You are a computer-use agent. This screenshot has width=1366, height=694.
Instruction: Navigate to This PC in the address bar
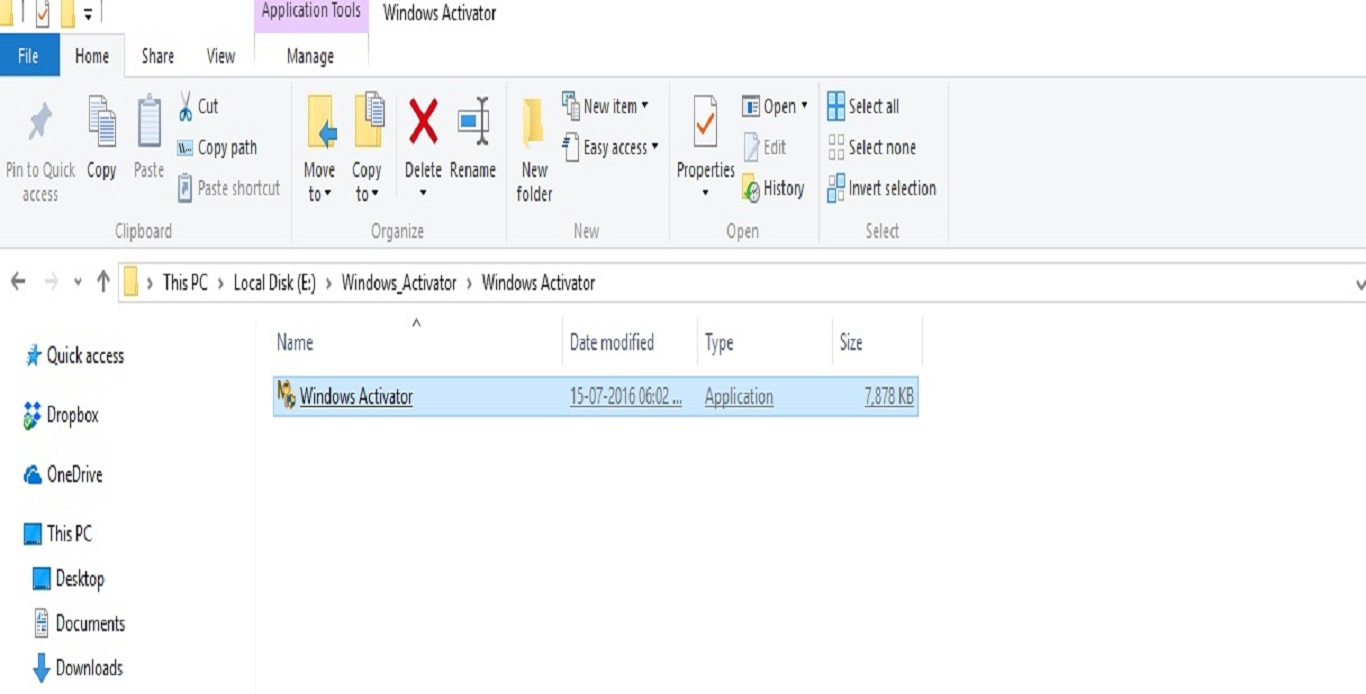point(185,283)
